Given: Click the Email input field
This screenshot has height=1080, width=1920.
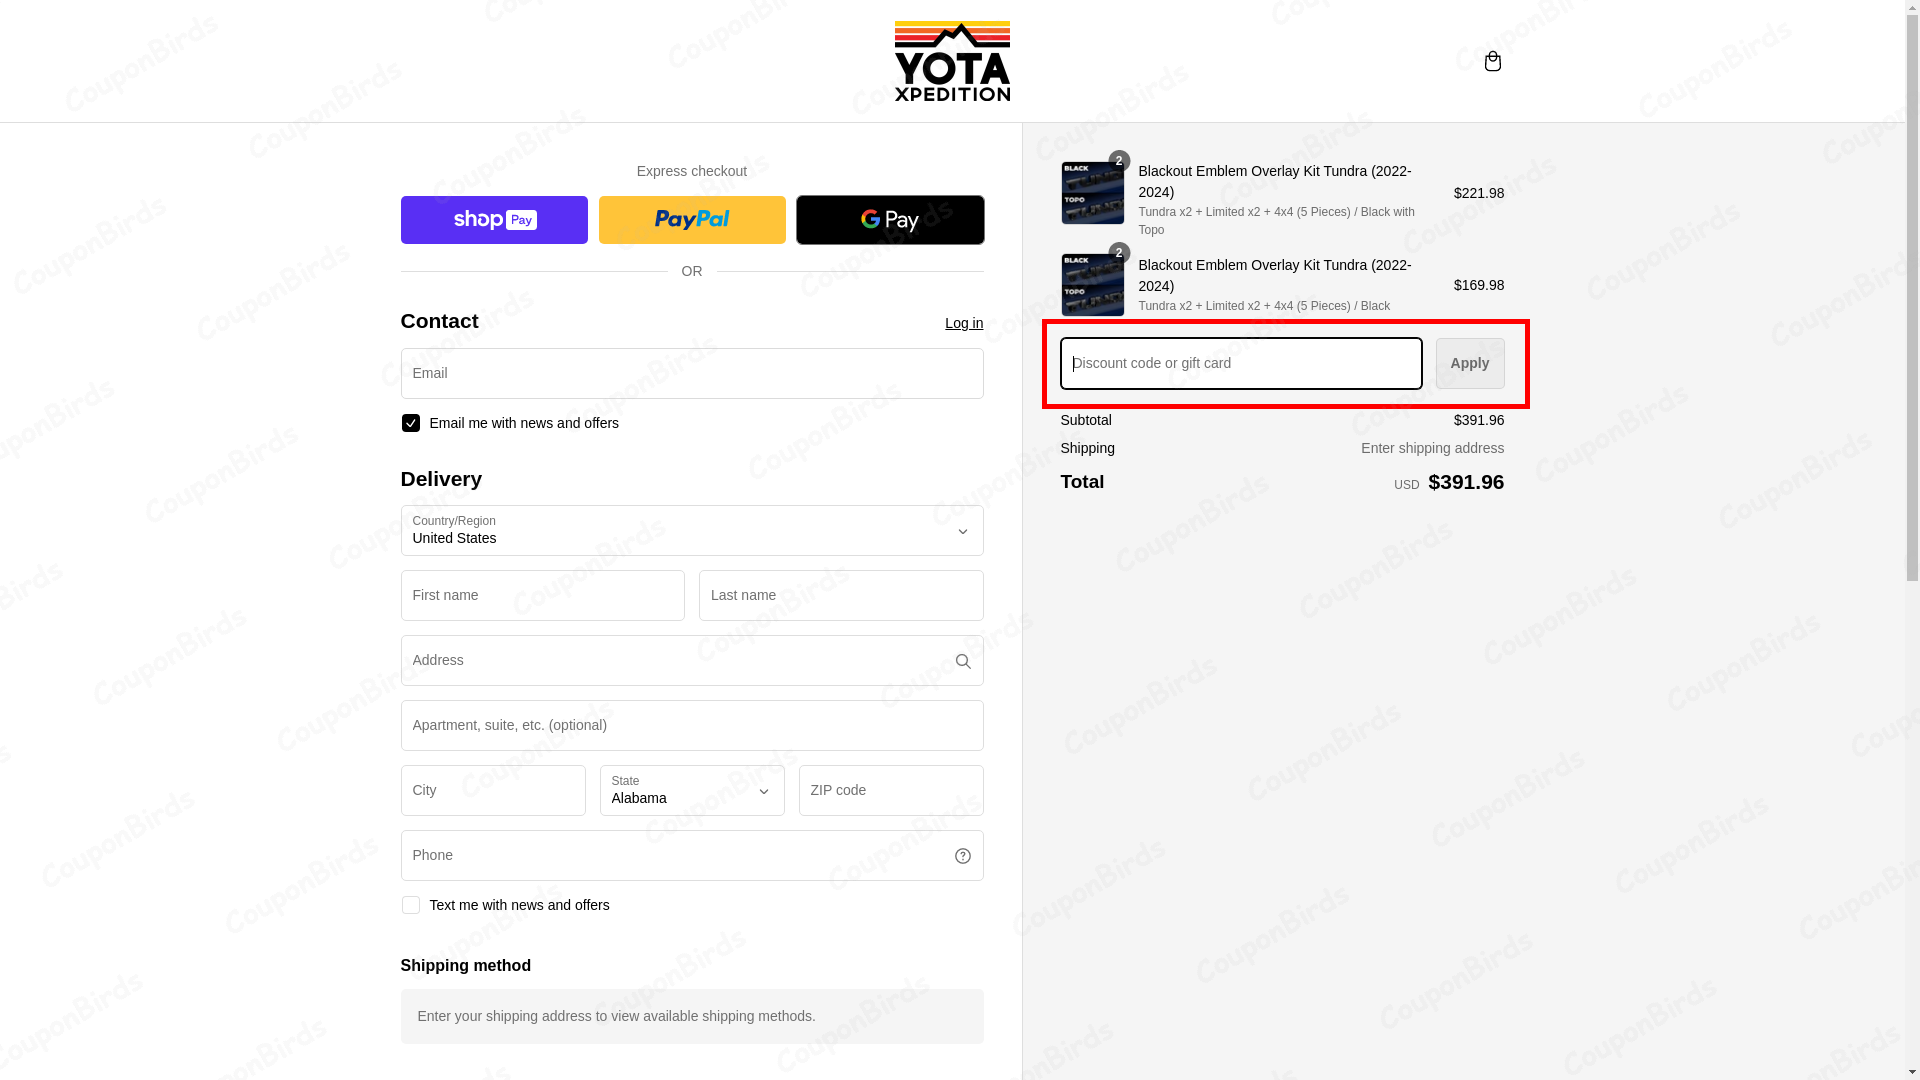Looking at the screenshot, I should coord(691,373).
